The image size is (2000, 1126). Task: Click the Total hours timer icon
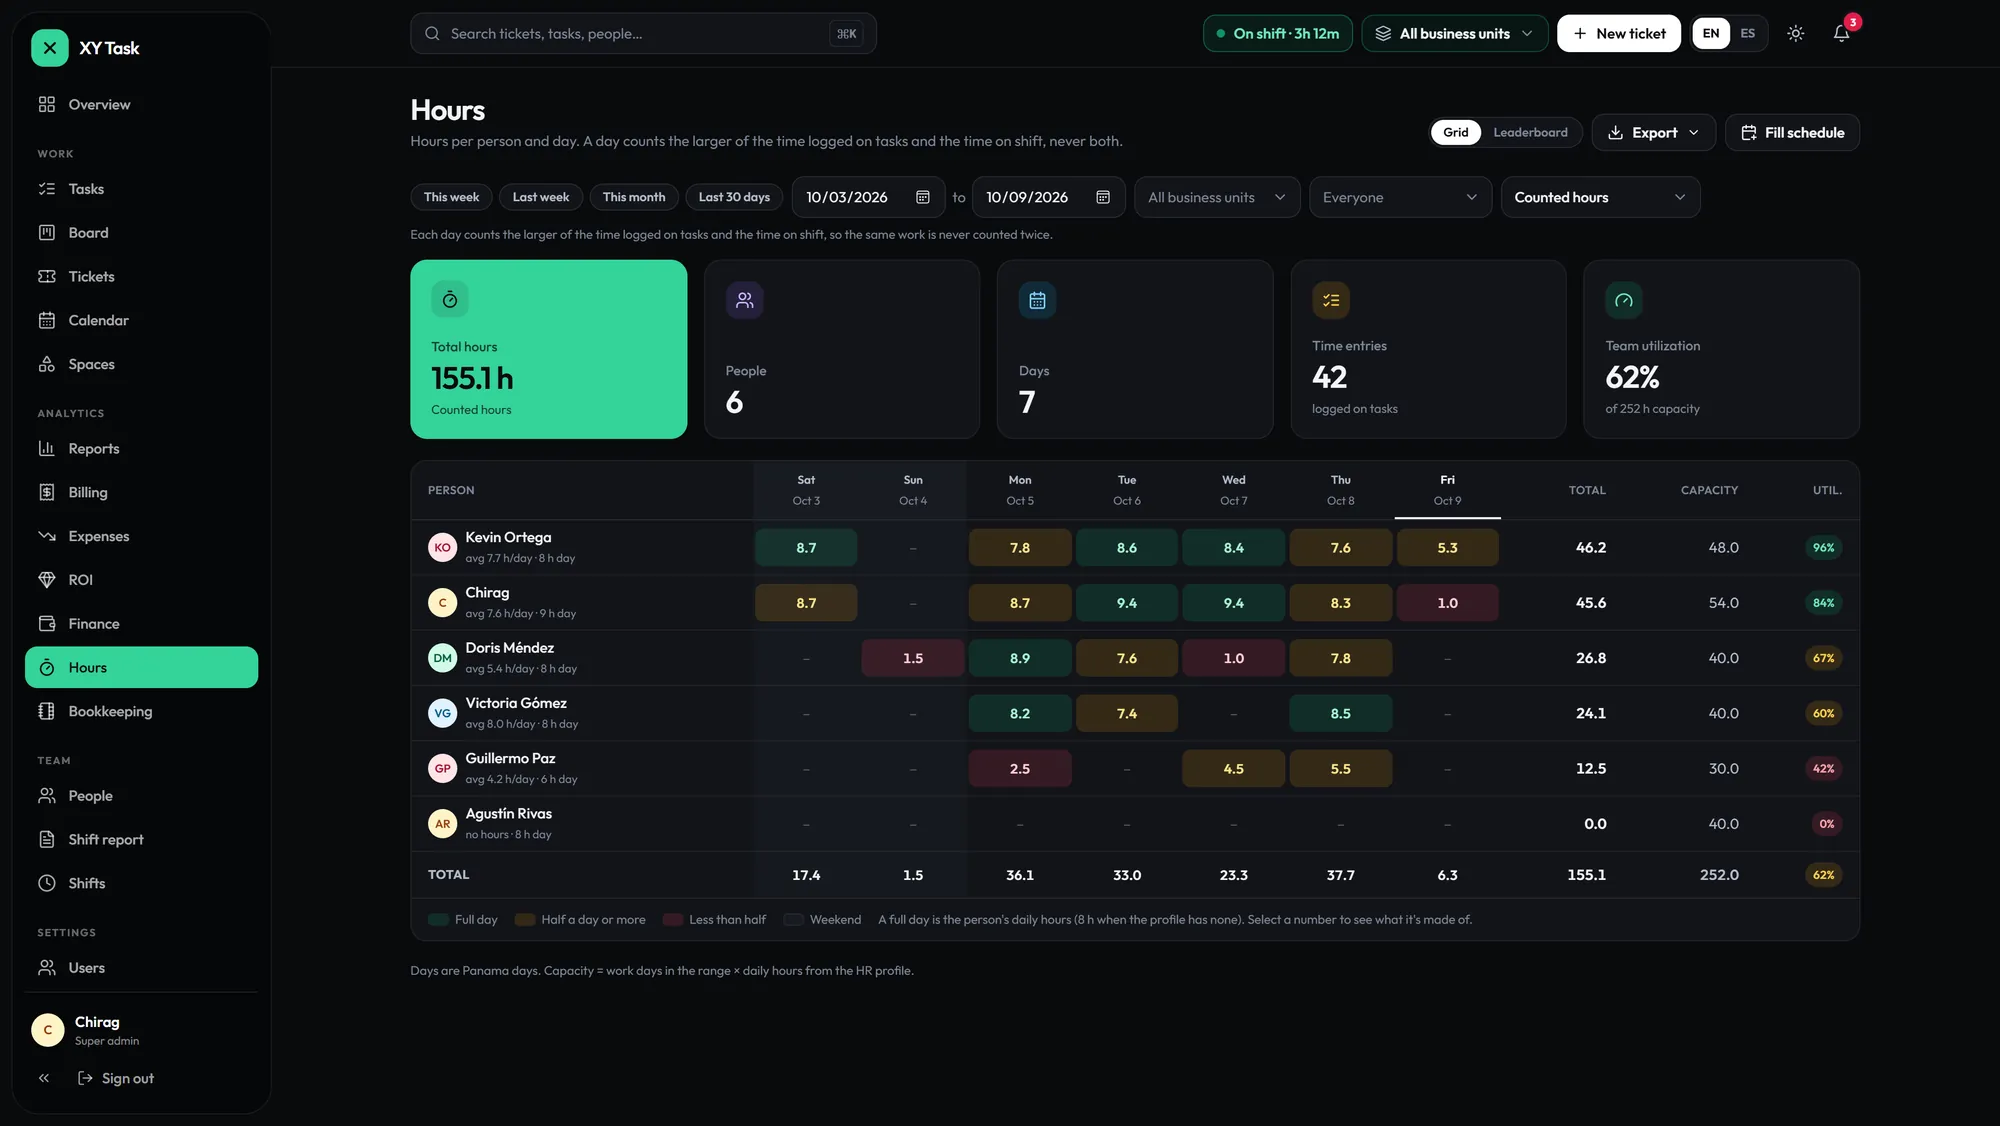pyautogui.click(x=450, y=299)
